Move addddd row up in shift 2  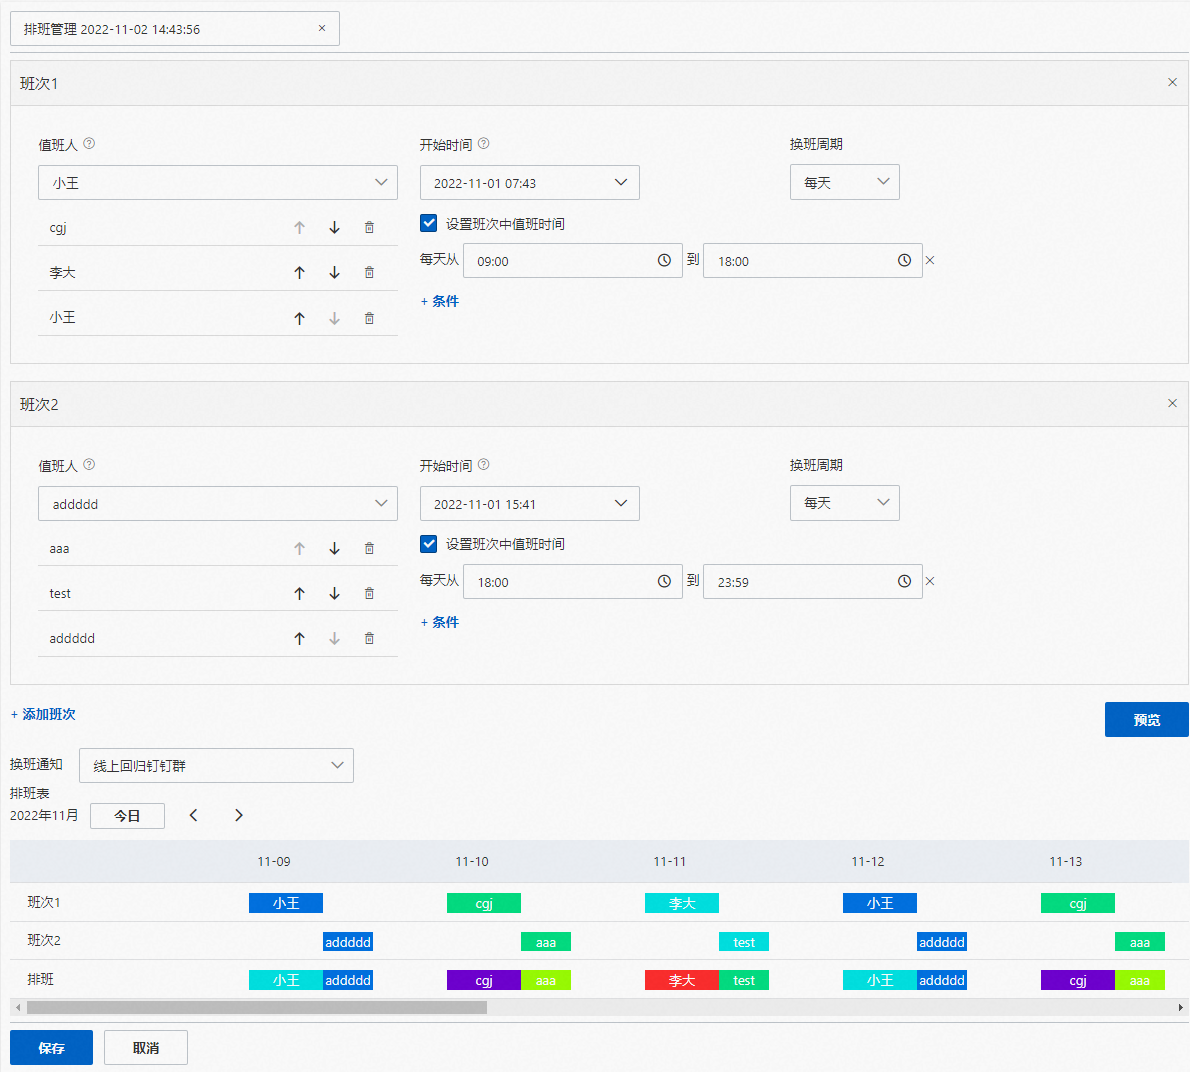tap(299, 638)
